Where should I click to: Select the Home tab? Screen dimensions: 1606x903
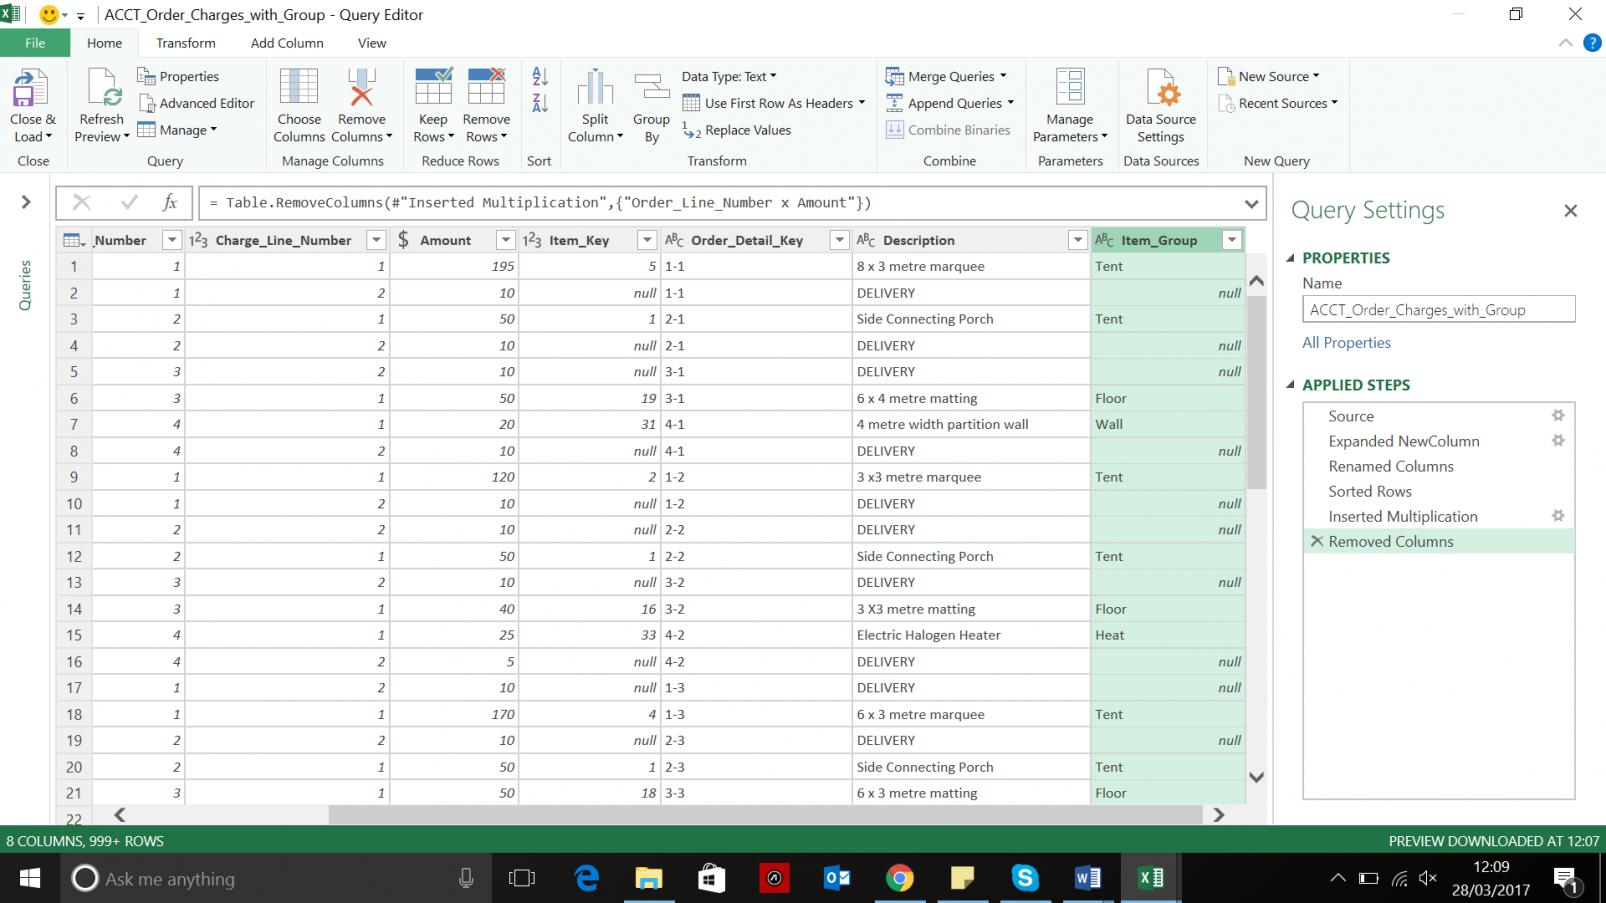[104, 43]
